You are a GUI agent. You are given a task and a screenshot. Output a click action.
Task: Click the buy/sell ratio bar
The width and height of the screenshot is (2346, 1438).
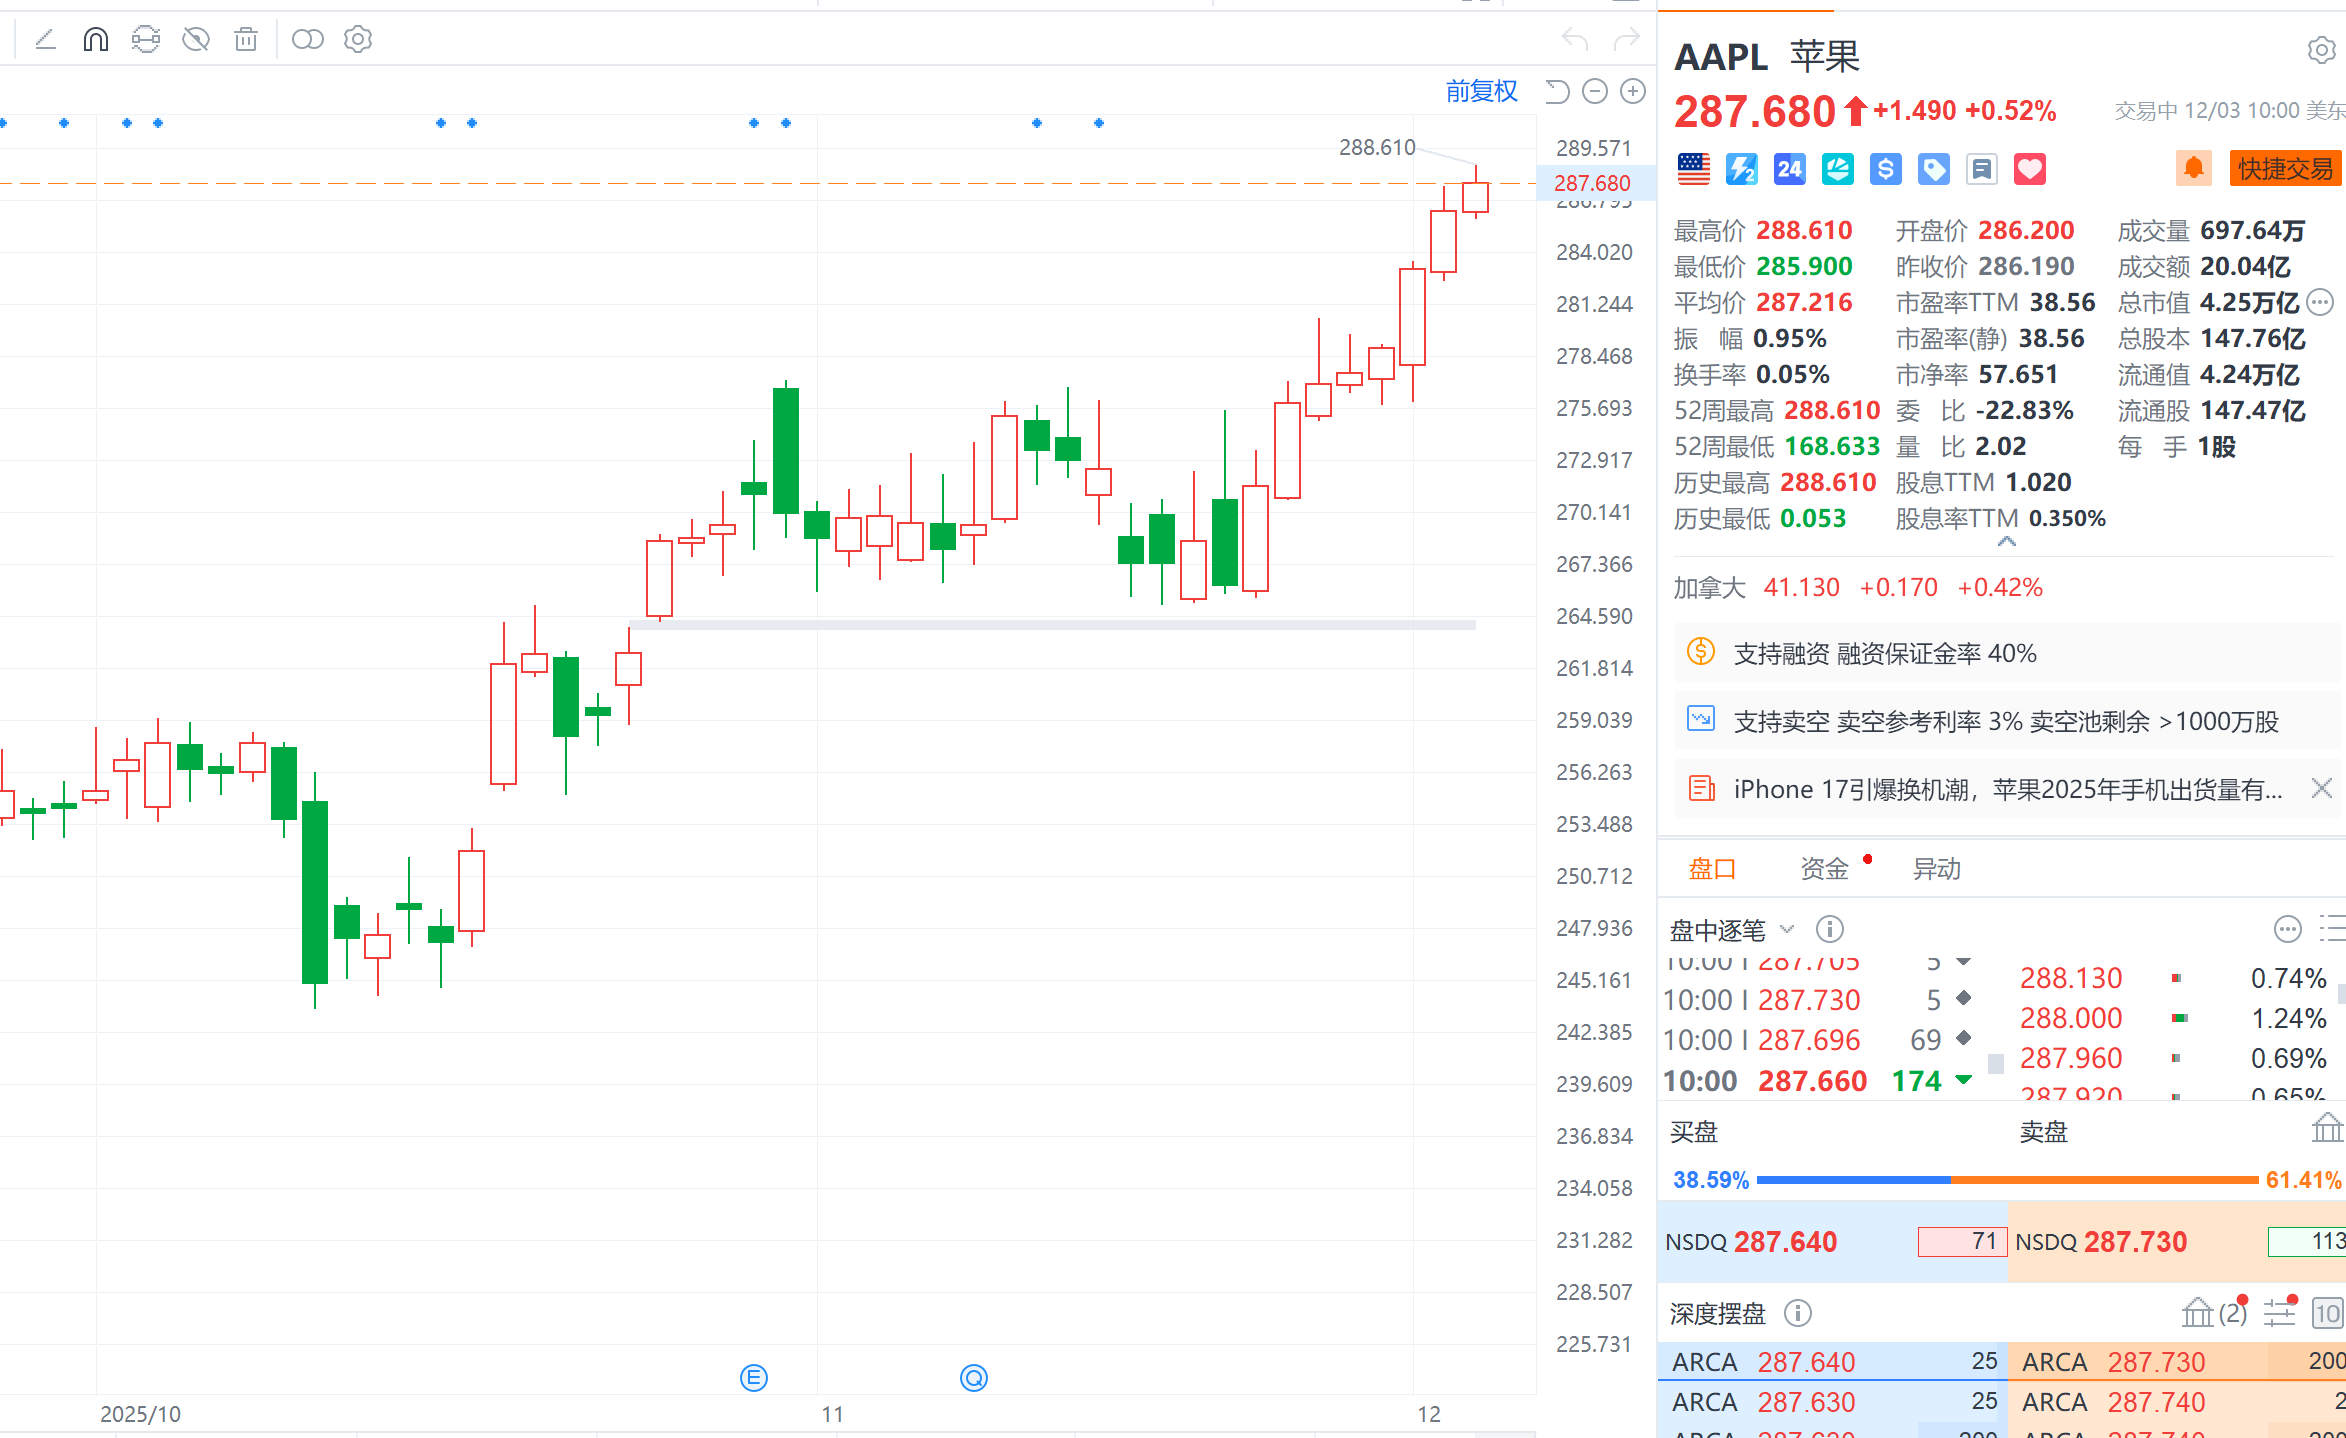click(2006, 1180)
